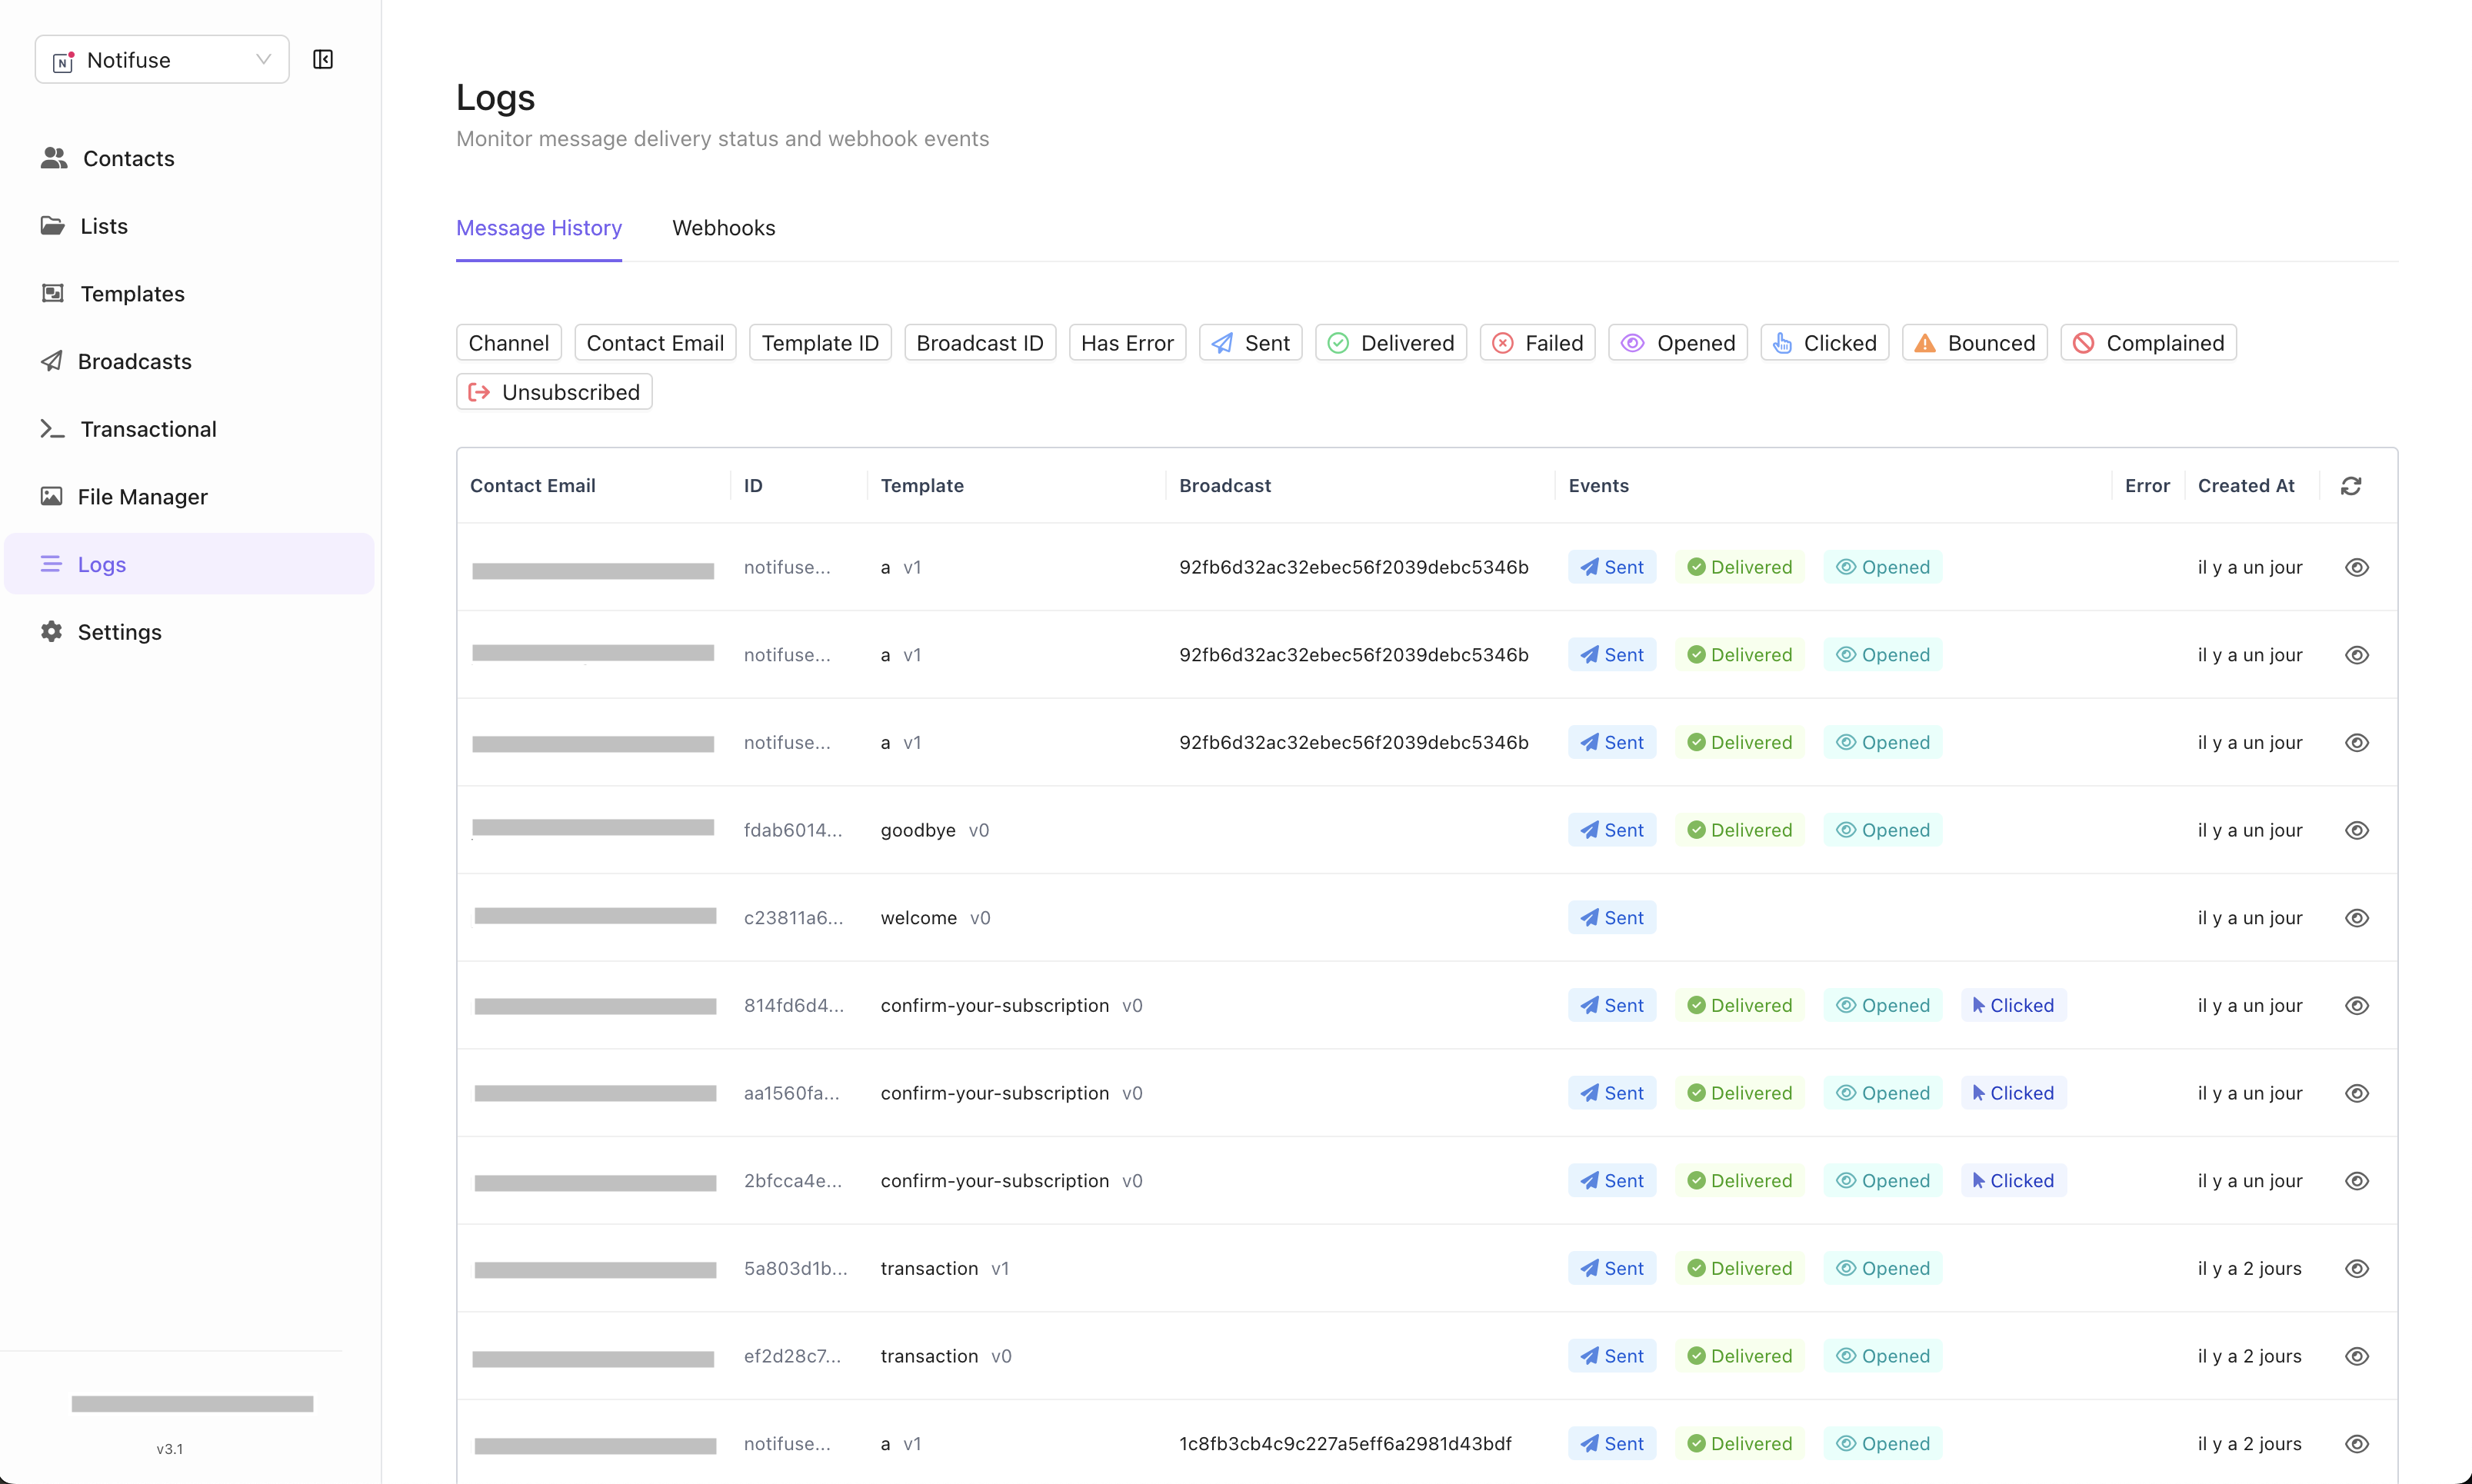Viewport: 2472px width, 1484px height.
Task: Click Clicked tag for ID 814fd6d4
Action: click(x=2013, y=1006)
